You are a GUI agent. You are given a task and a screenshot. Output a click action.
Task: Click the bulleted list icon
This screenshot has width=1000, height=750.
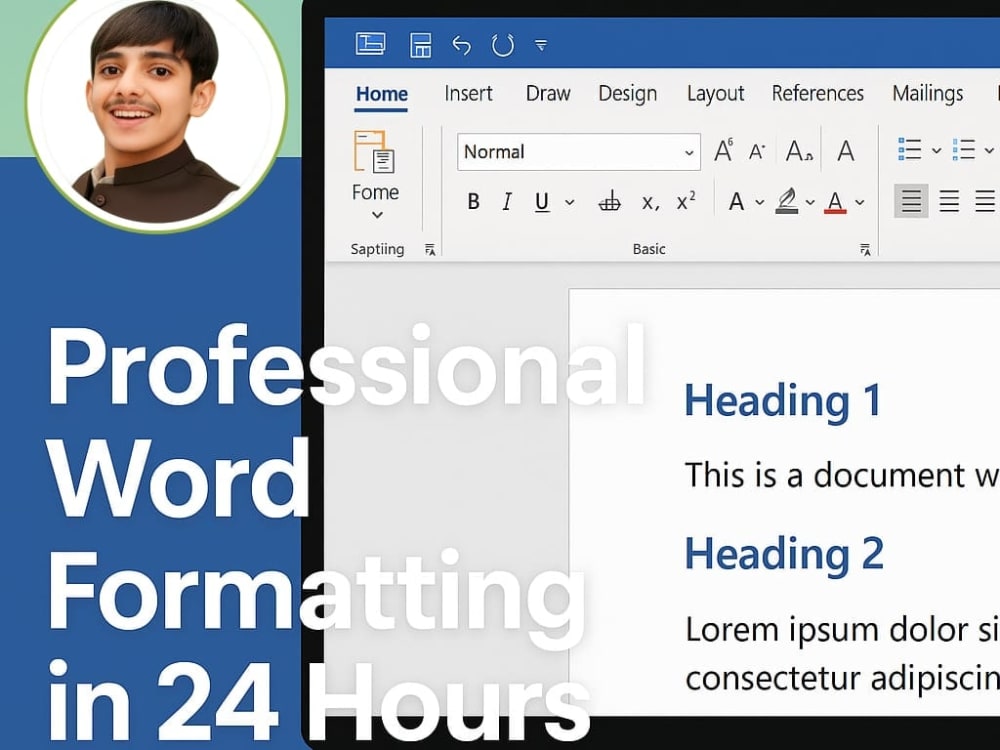coord(910,150)
